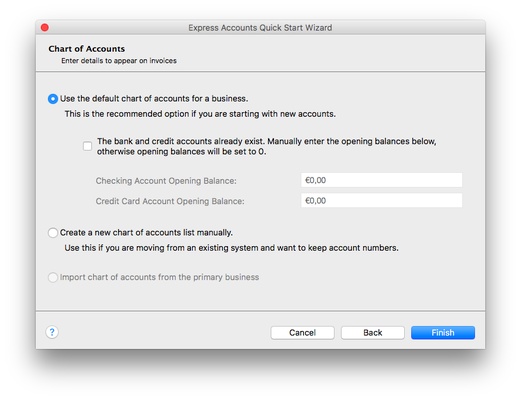This screenshot has height=400, width=521.
Task: Click 'Enter details to appear on invoices' text
Action: (x=119, y=61)
